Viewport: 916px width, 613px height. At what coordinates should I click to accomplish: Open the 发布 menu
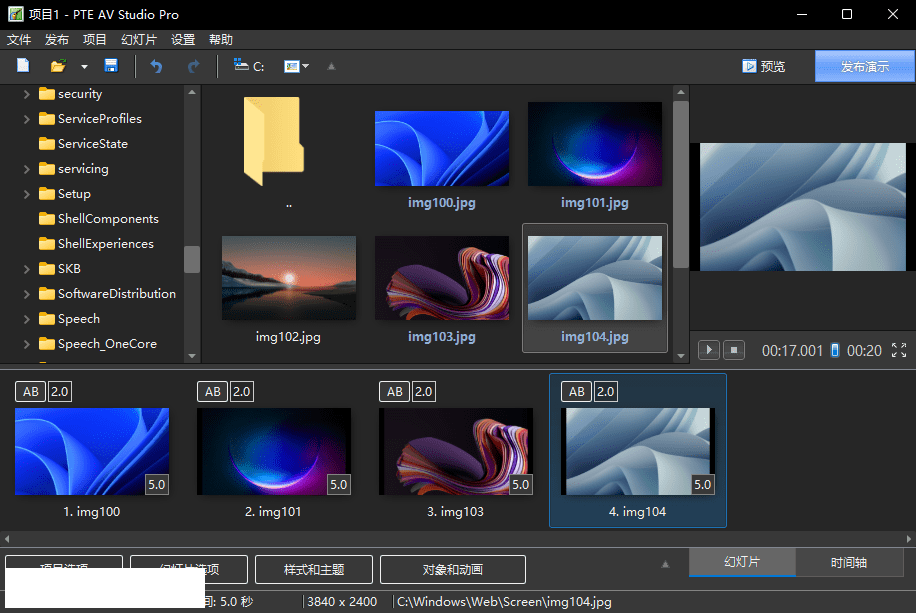pos(57,40)
